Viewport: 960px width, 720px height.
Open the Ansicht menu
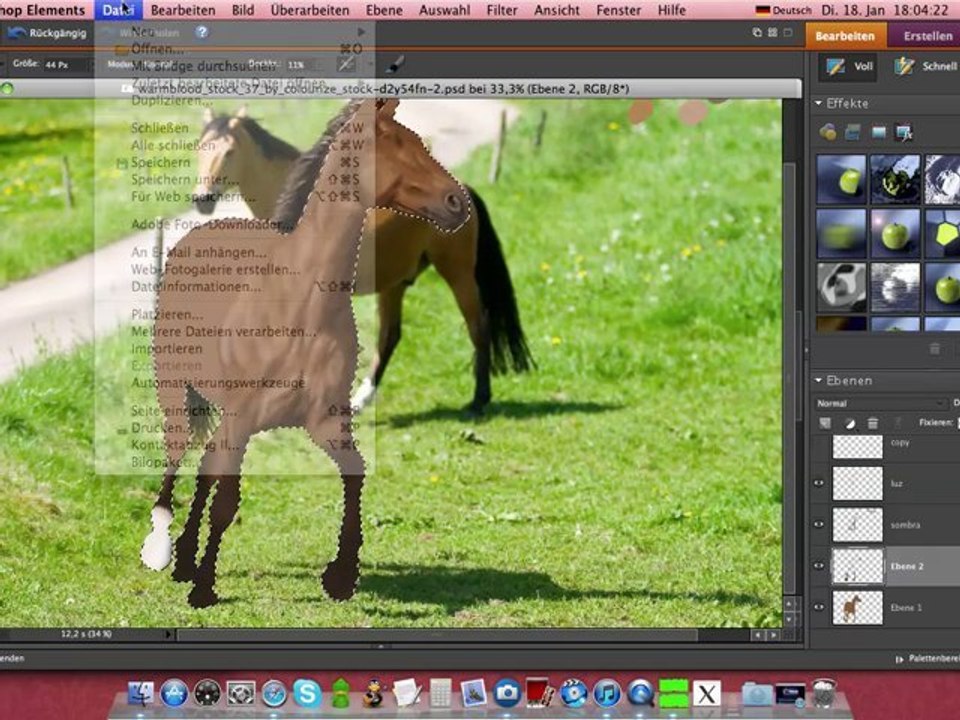tap(557, 10)
